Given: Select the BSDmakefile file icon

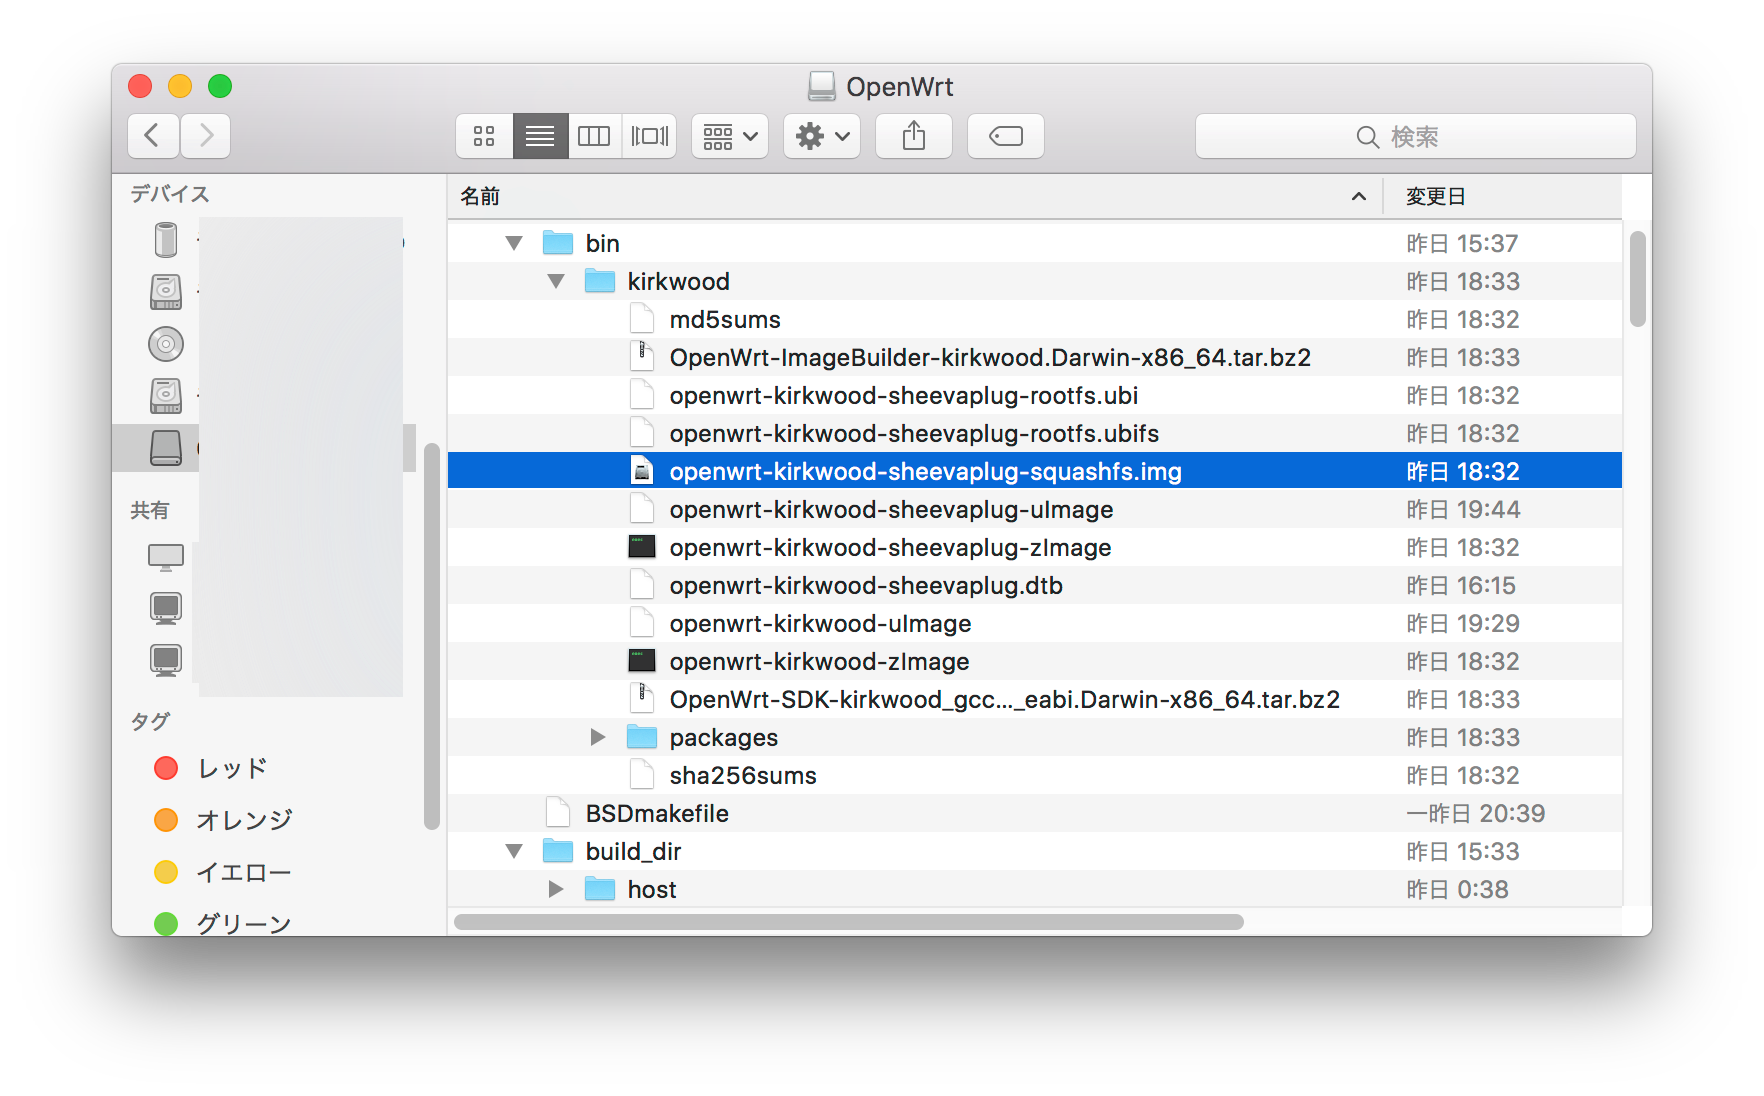Looking at the screenshot, I should 558,813.
